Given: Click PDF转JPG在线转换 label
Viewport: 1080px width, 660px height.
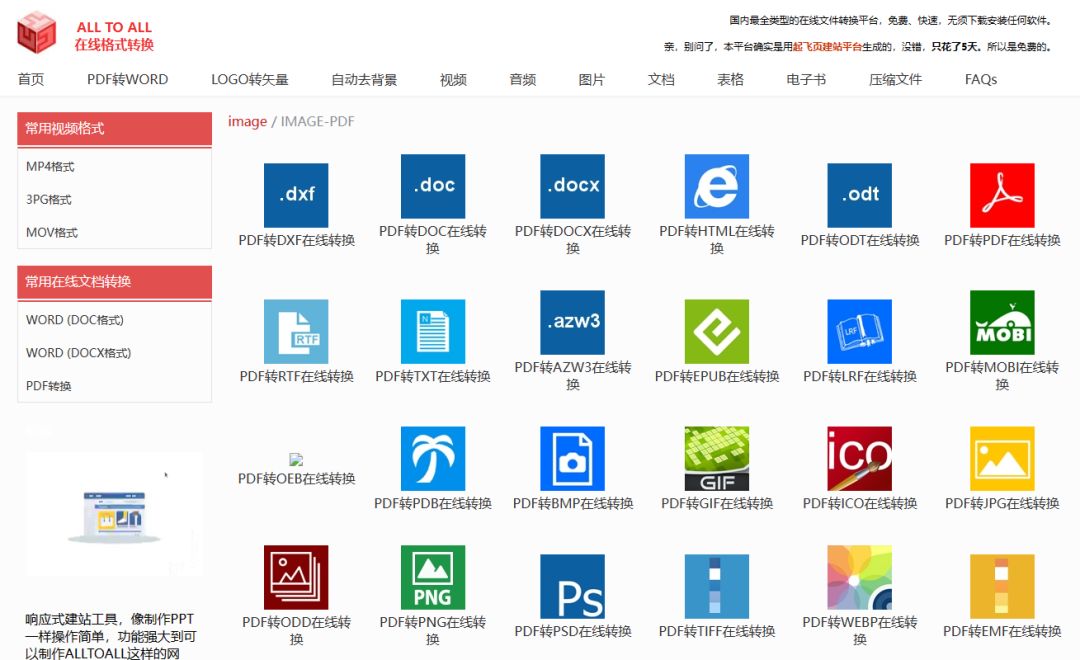Looking at the screenshot, I should click(x=1002, y=503).
